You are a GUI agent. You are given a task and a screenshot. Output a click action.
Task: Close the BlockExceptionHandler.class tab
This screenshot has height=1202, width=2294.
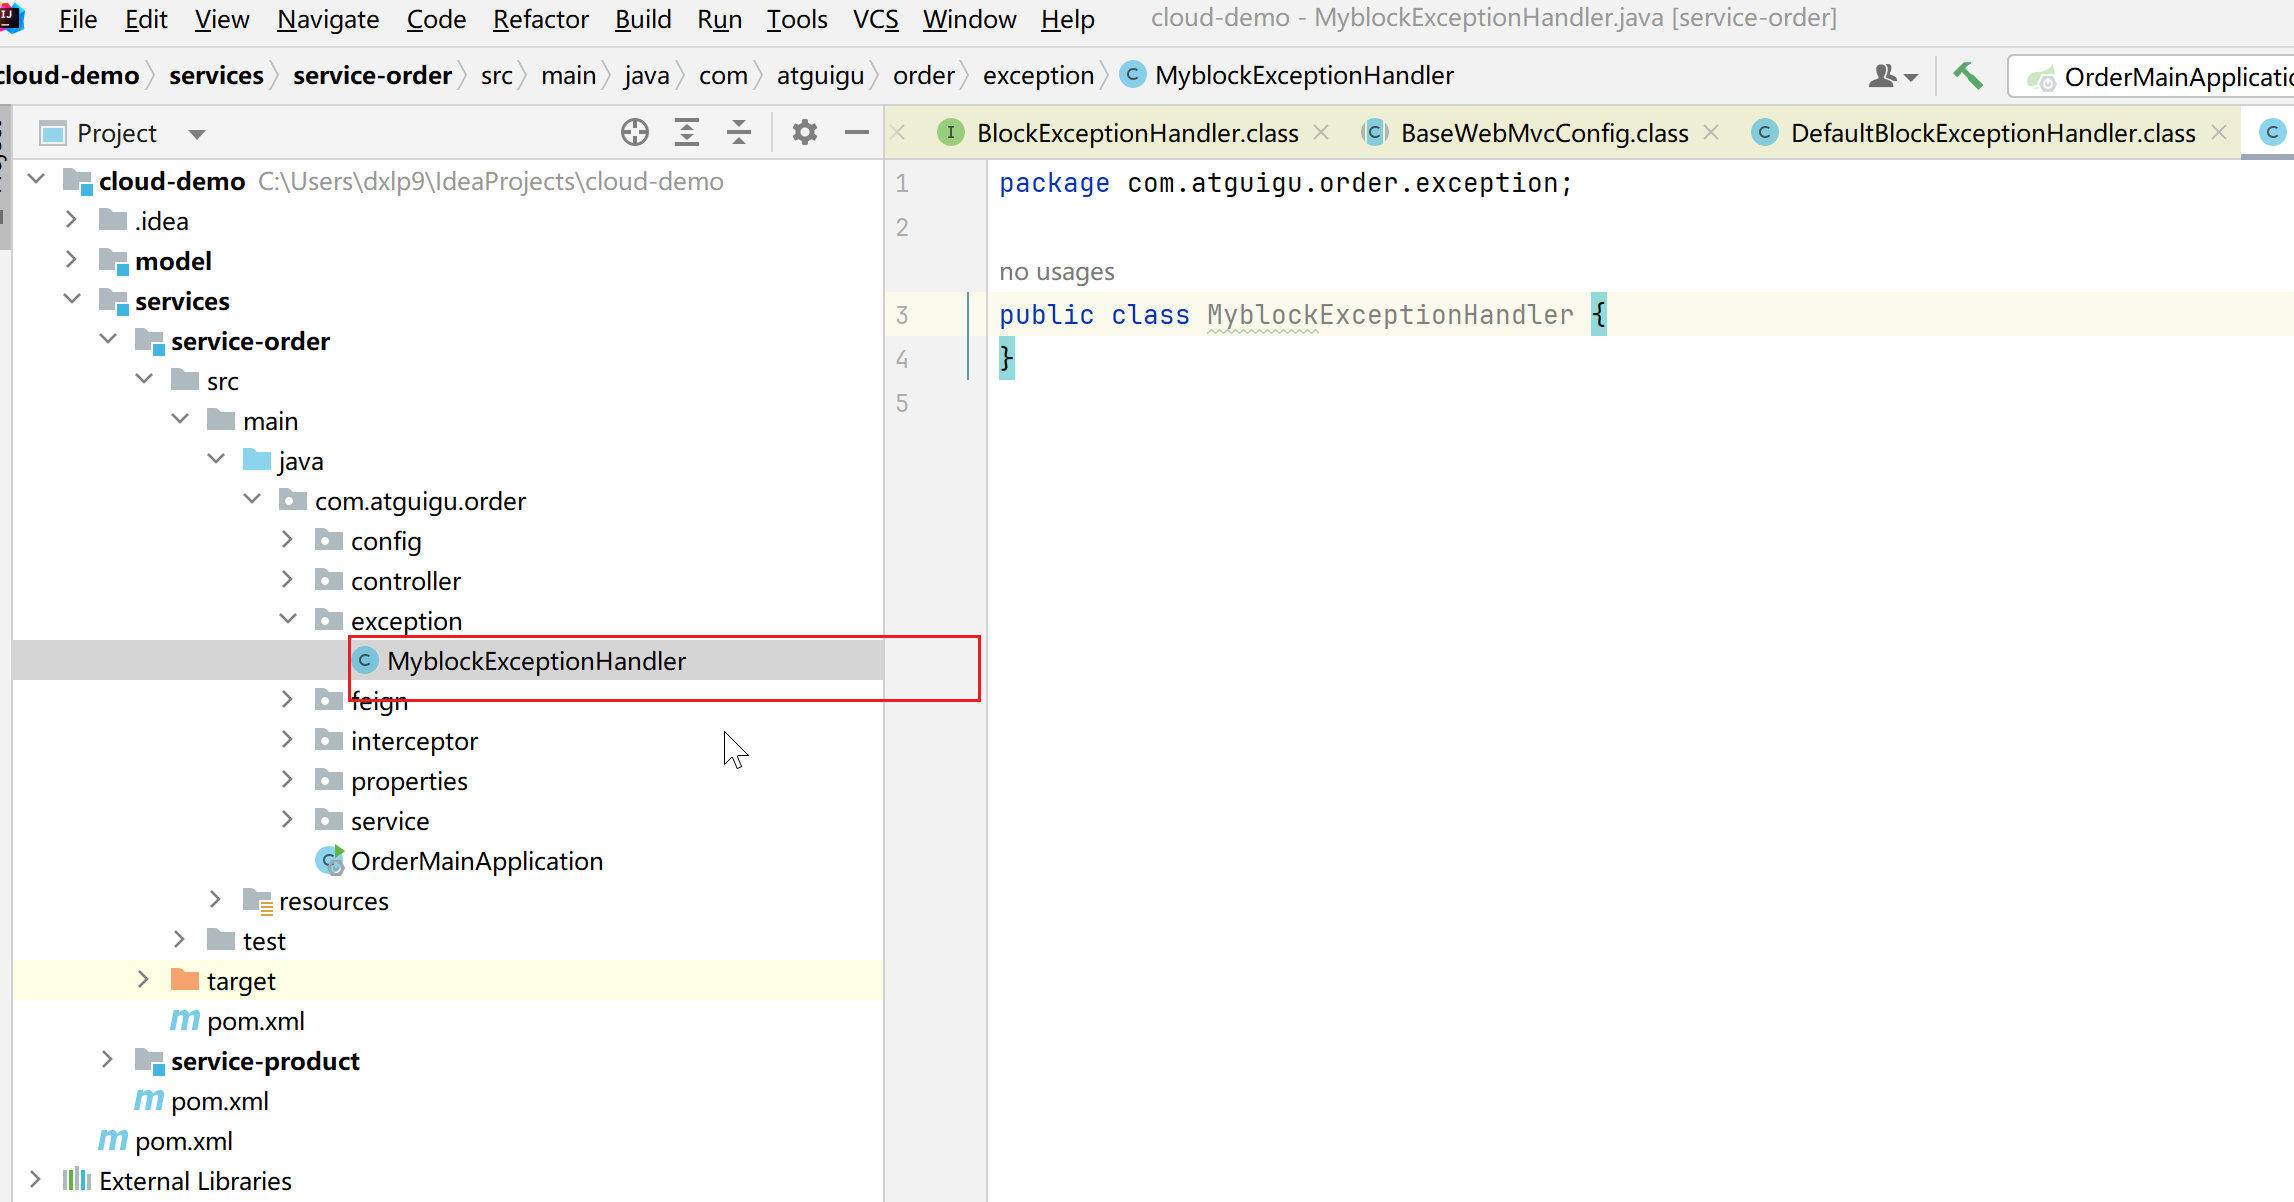pyautogui.click(x=1321, y=132)
